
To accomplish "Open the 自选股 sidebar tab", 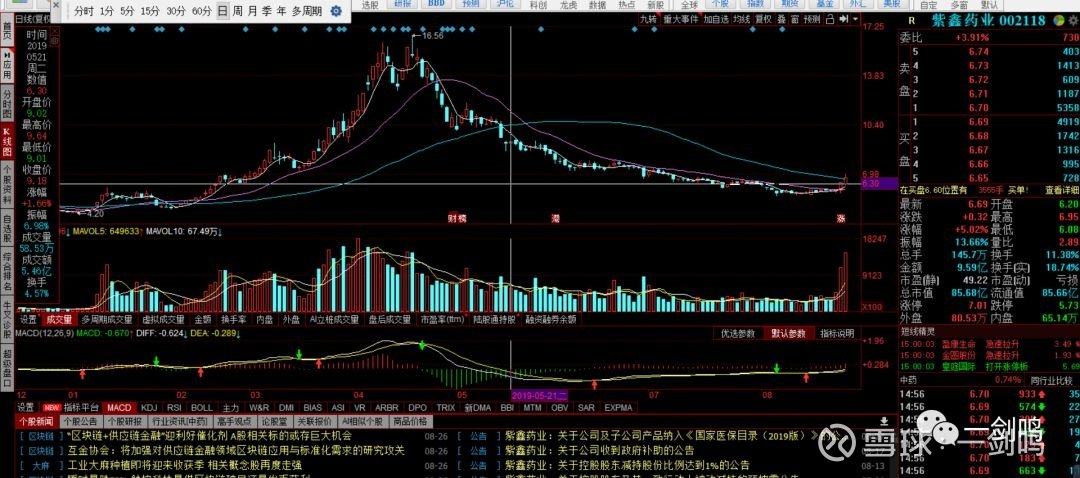I will [7, 226].
